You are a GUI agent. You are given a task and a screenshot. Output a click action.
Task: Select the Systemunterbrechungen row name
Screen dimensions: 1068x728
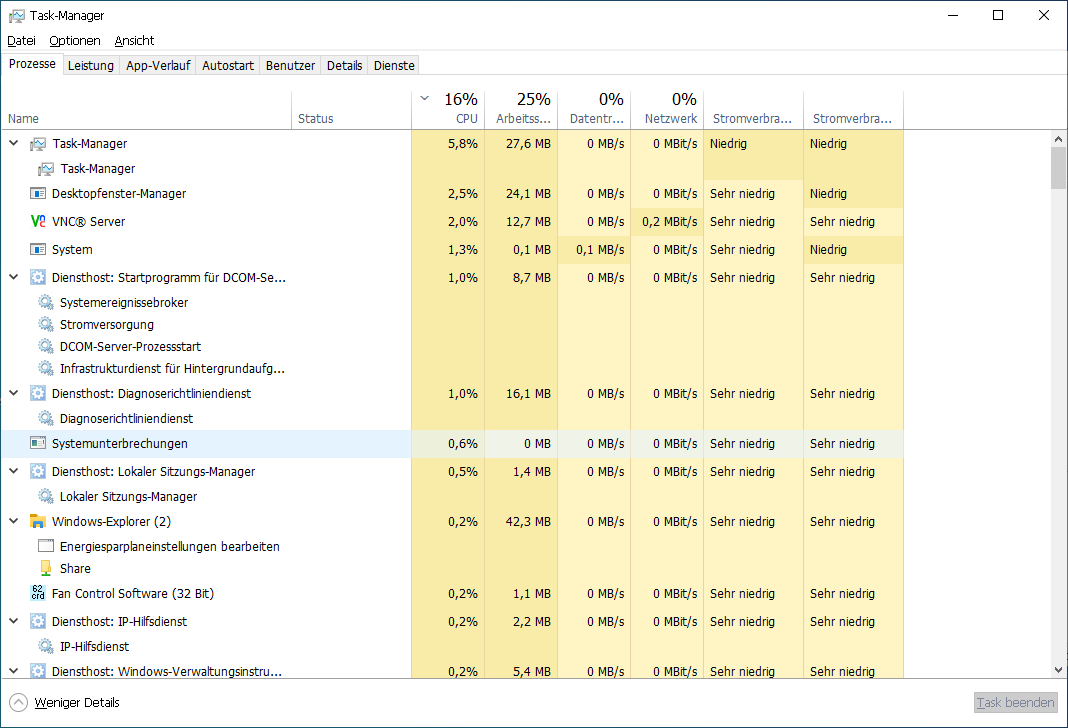120,443
